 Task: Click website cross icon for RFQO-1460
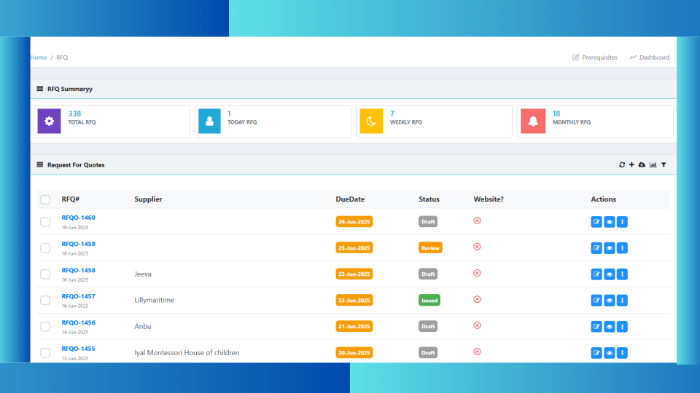477,221
